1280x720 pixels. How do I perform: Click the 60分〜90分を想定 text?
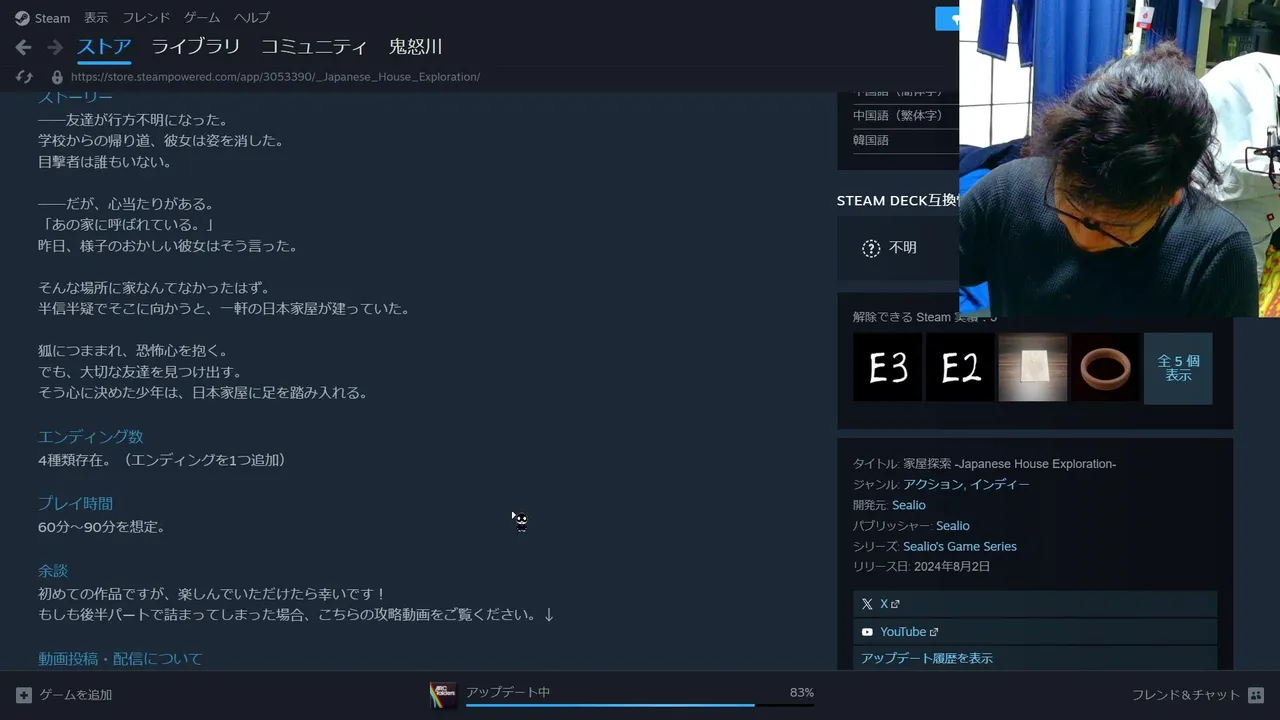[x=102, y=527]
